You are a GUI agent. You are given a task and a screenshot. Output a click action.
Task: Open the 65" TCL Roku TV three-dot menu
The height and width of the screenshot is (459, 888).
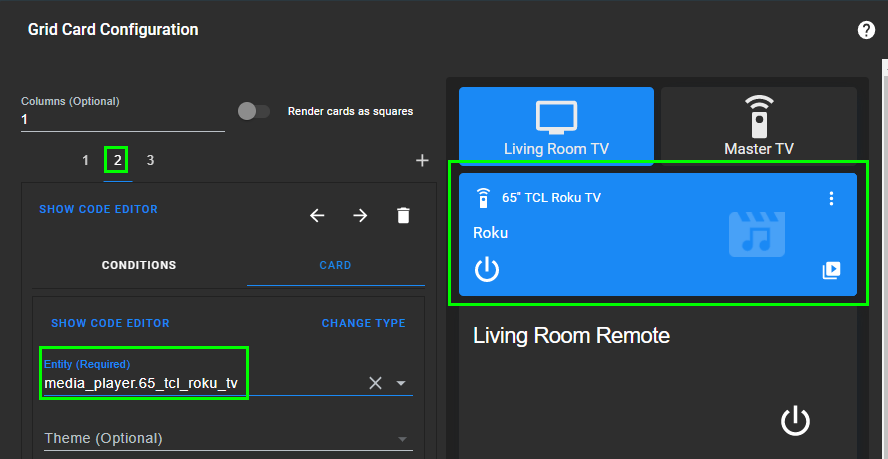coord(831,198)
